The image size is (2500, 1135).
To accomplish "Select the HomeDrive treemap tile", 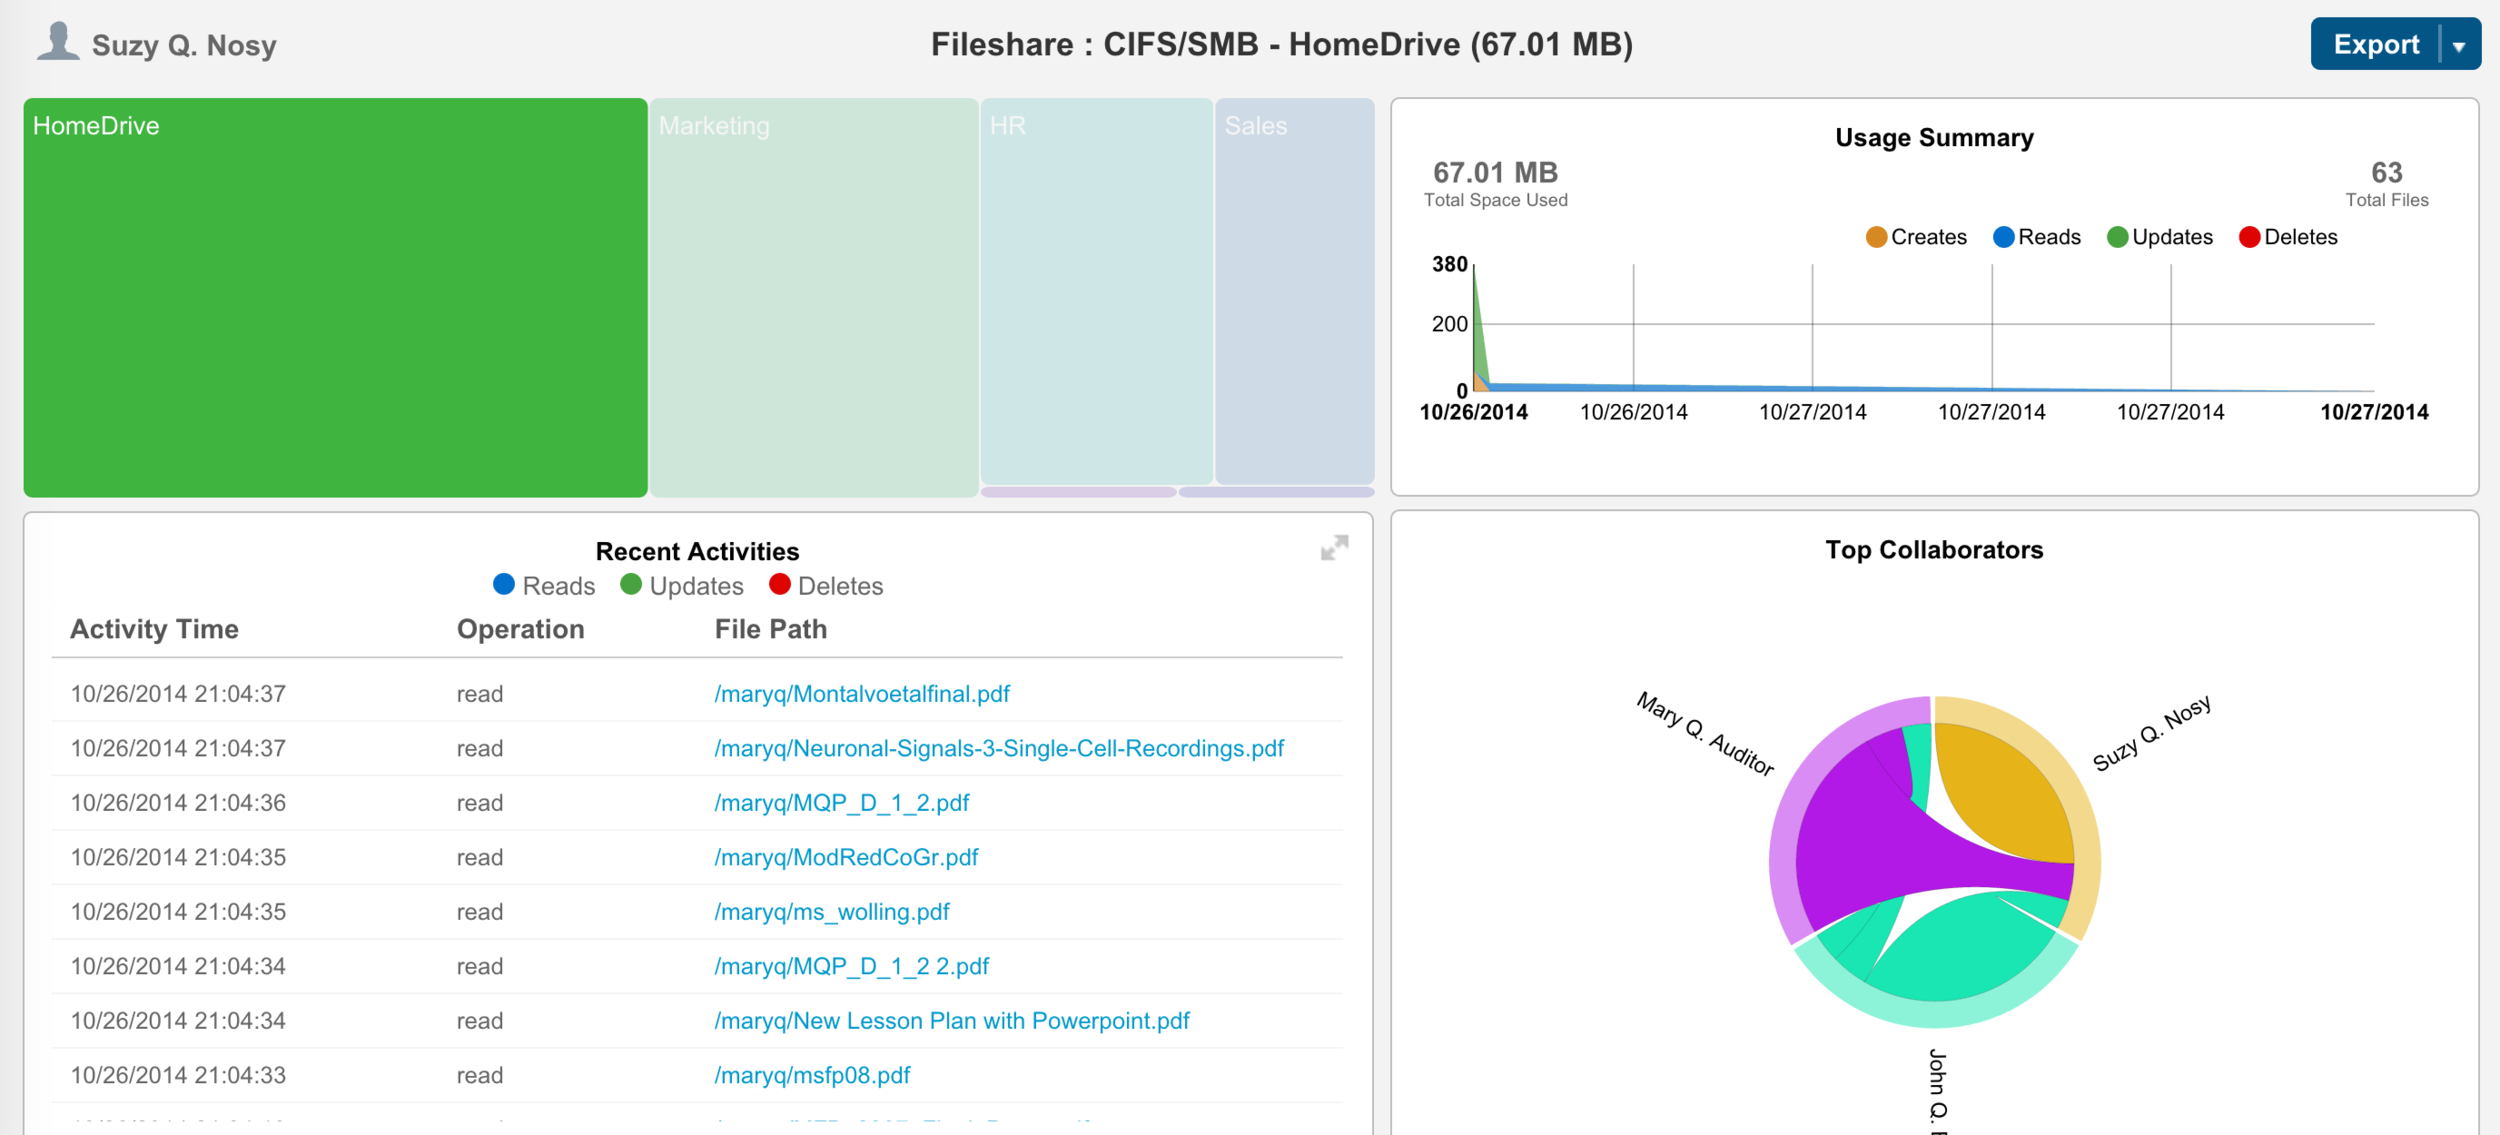I will pos(335,297).
